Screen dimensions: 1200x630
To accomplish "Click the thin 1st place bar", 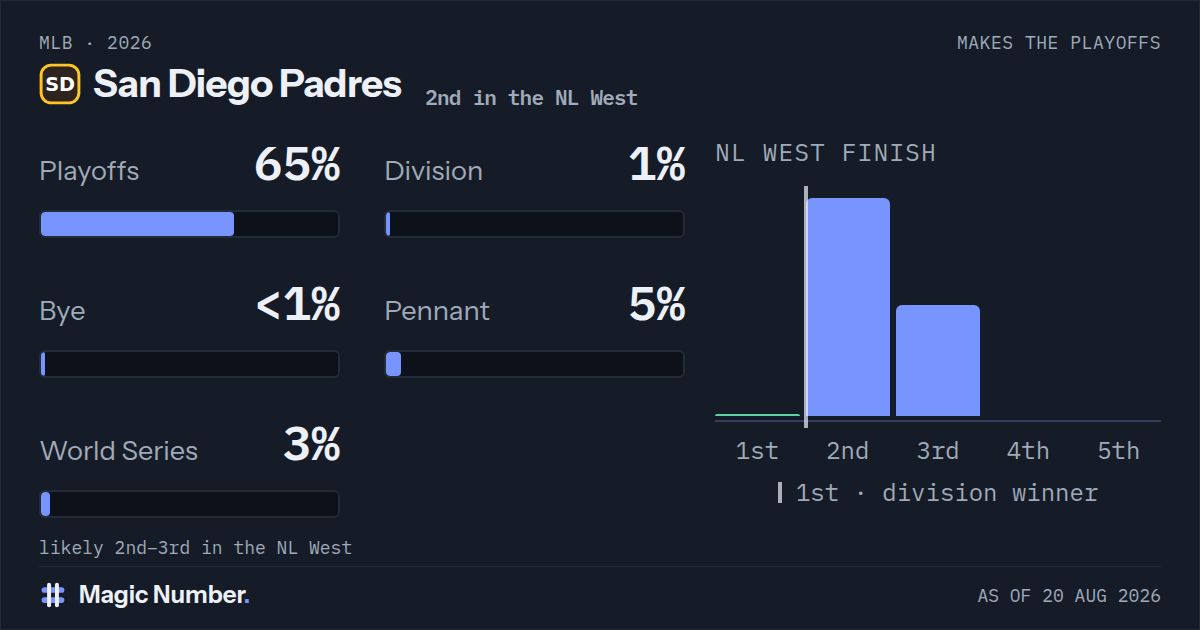I will [757, 414].
